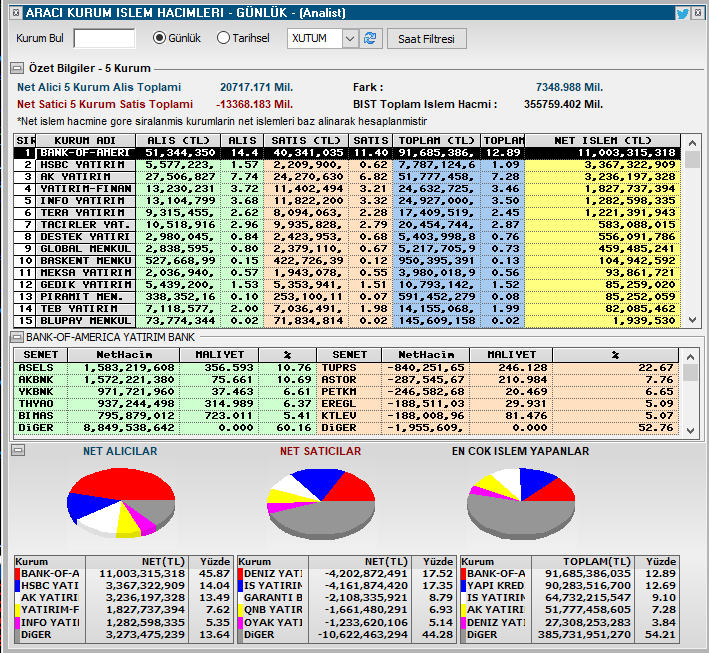Select the TERA YATIRIM row
Viewport: 709px width, 653px height.
tap(347, 213)
